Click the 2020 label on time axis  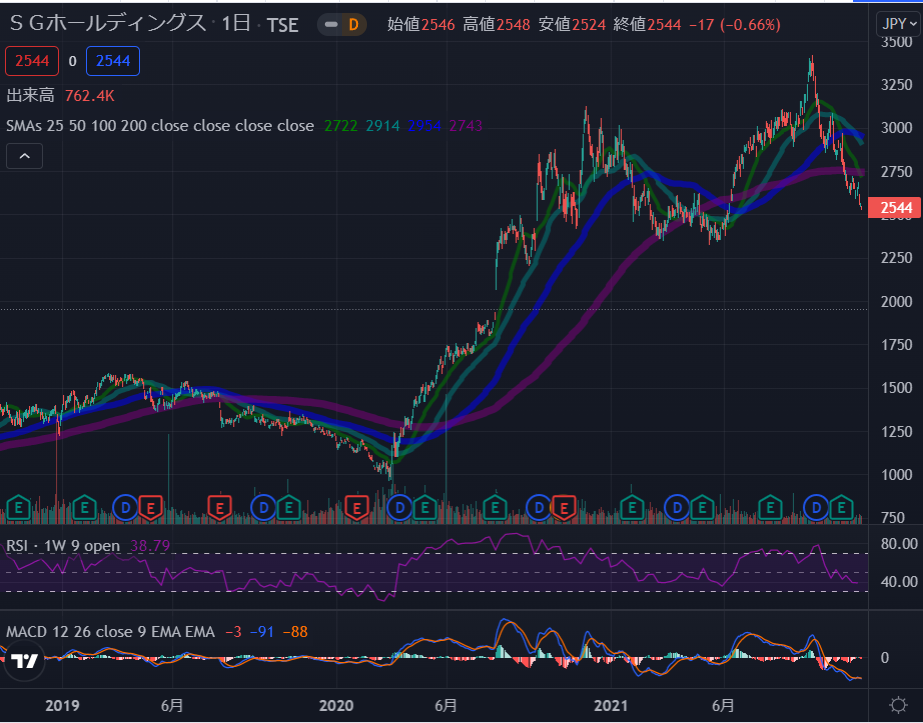(336, 705)
